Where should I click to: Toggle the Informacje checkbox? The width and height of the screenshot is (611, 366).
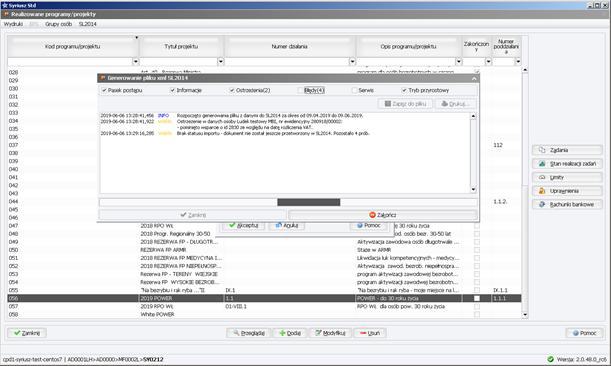(173, 90)
